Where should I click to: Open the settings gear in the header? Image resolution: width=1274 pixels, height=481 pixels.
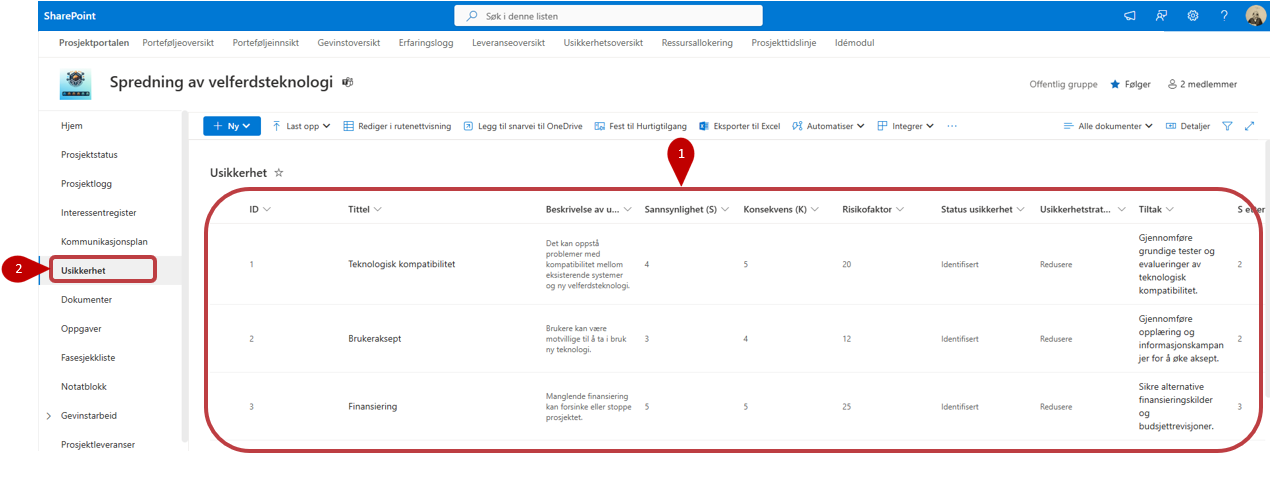1193,16
